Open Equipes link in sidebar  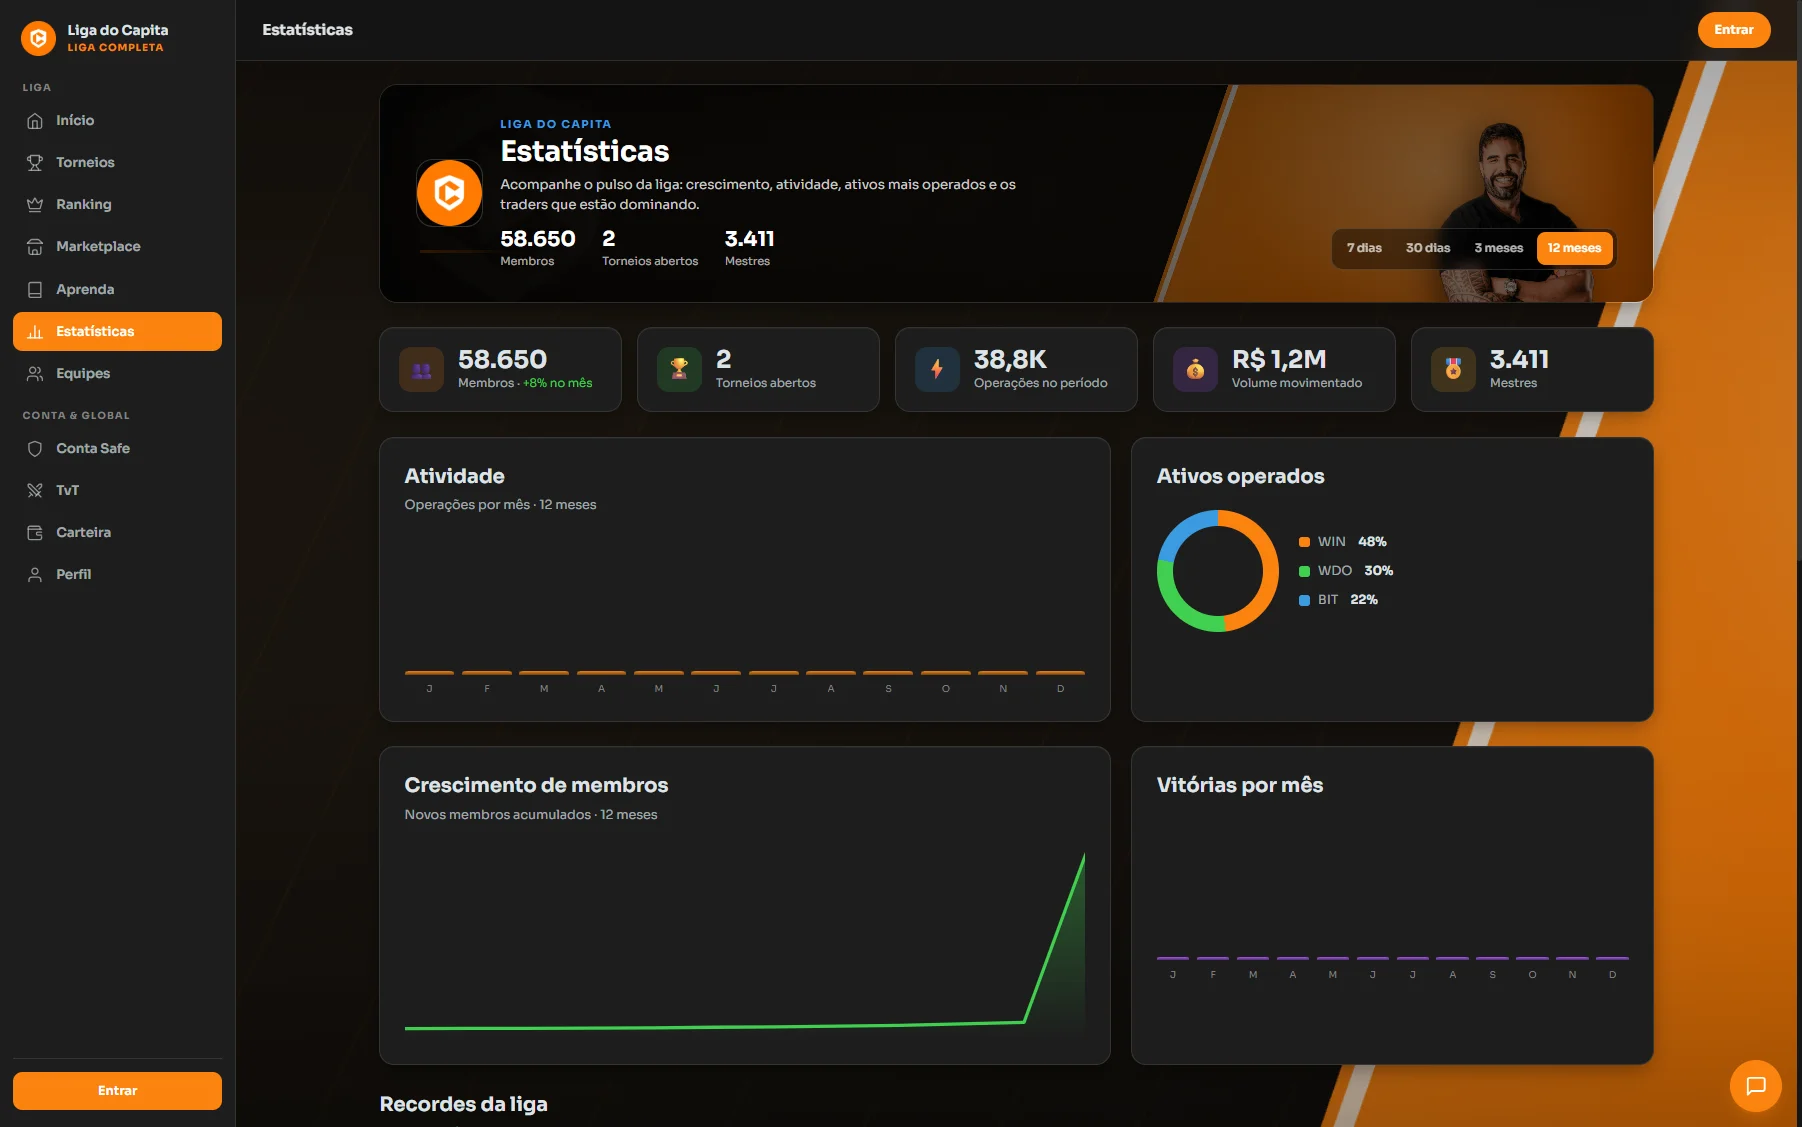(117, 374)
